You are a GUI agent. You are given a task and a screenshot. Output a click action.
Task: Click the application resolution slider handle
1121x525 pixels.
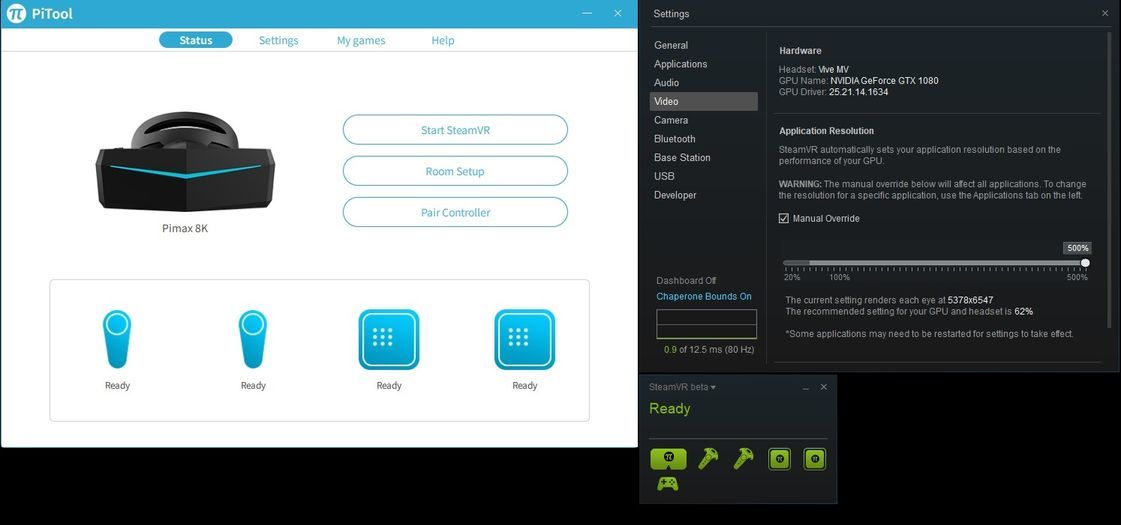pos(1085,263)
